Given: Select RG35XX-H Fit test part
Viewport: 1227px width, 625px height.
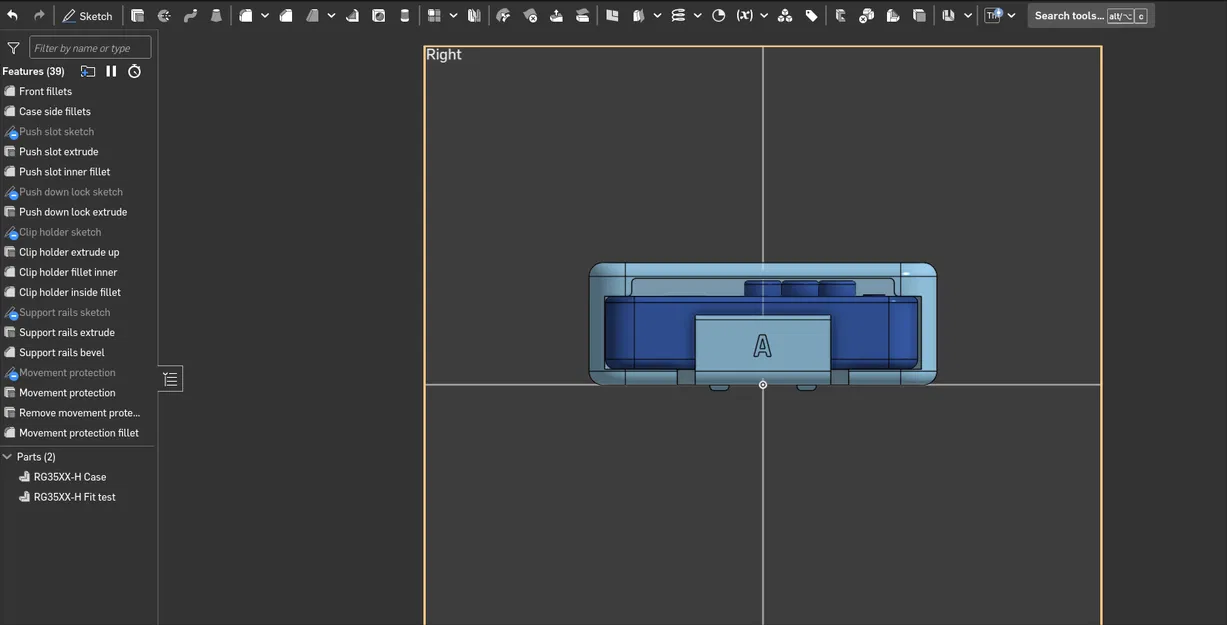Looking at the screenshot, I should [74, 497].
